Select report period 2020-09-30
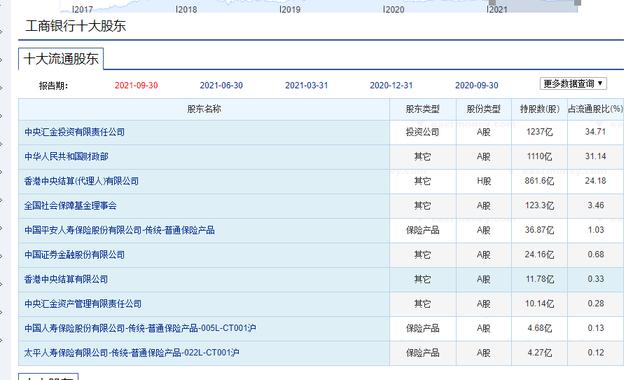The height and width of the screenshot is (380, 640). tap(477, 85)
